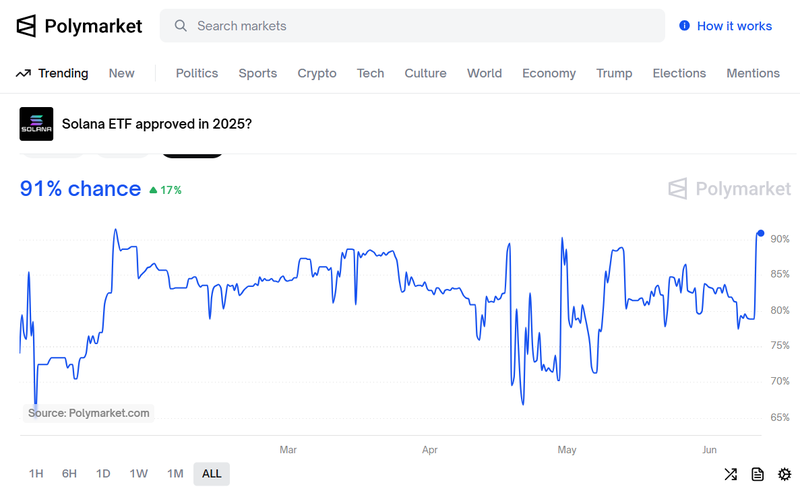Switch to the New tab
The height and width of the screenshot is (497, 800).
tap(121, 73)
